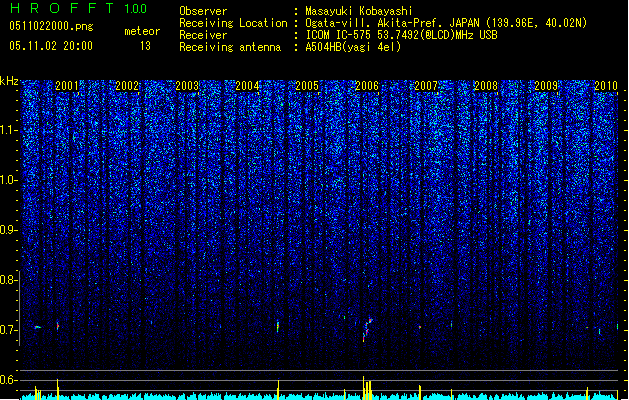629x400 pixels.
Task: Click the echo between 2004 and 2005
Action: 278,326
